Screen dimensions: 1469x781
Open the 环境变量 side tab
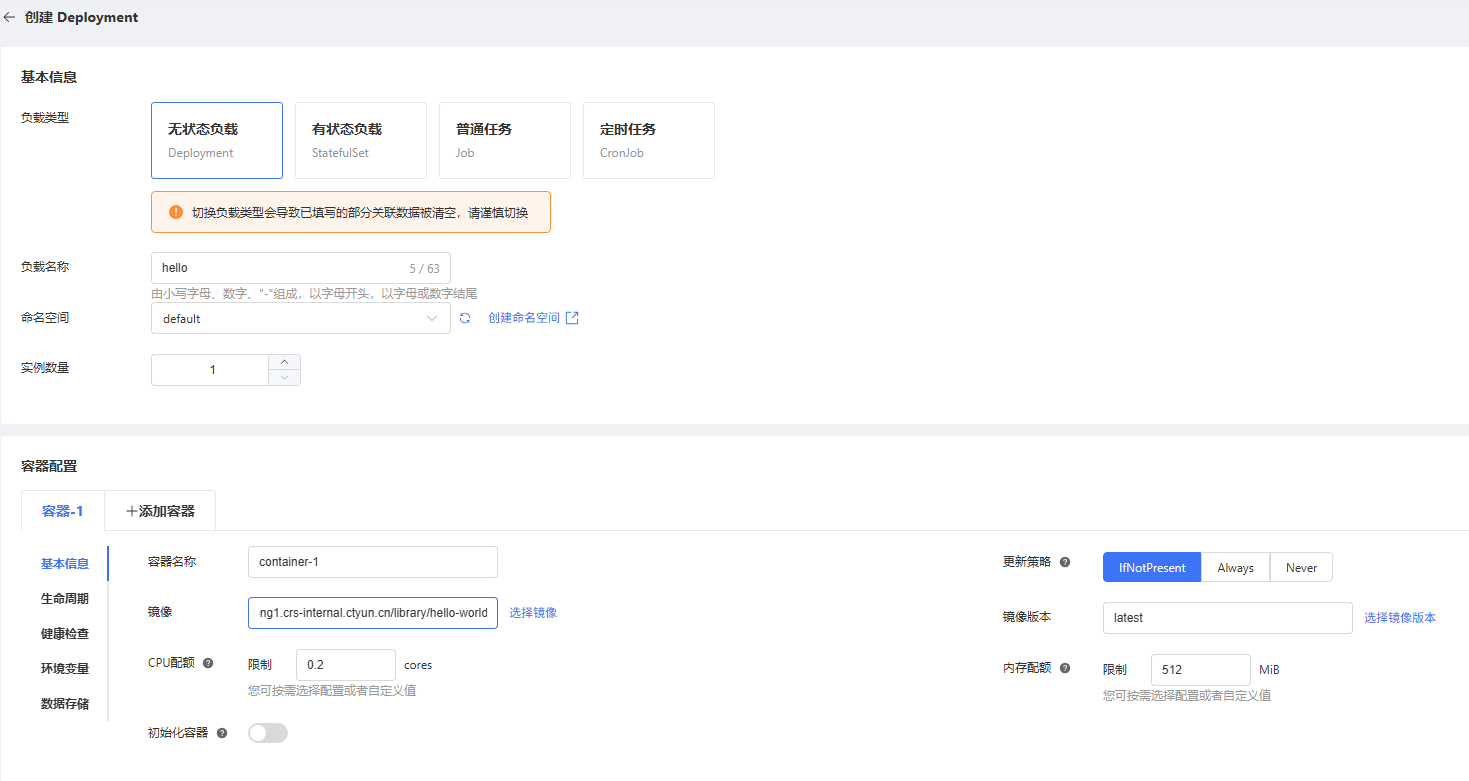click(64, 669)
